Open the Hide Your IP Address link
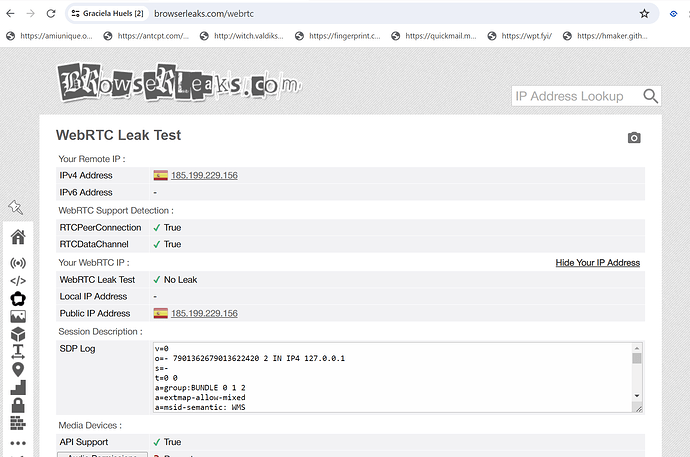The width and height of the screenshot is (690, 457). point(598,263)
